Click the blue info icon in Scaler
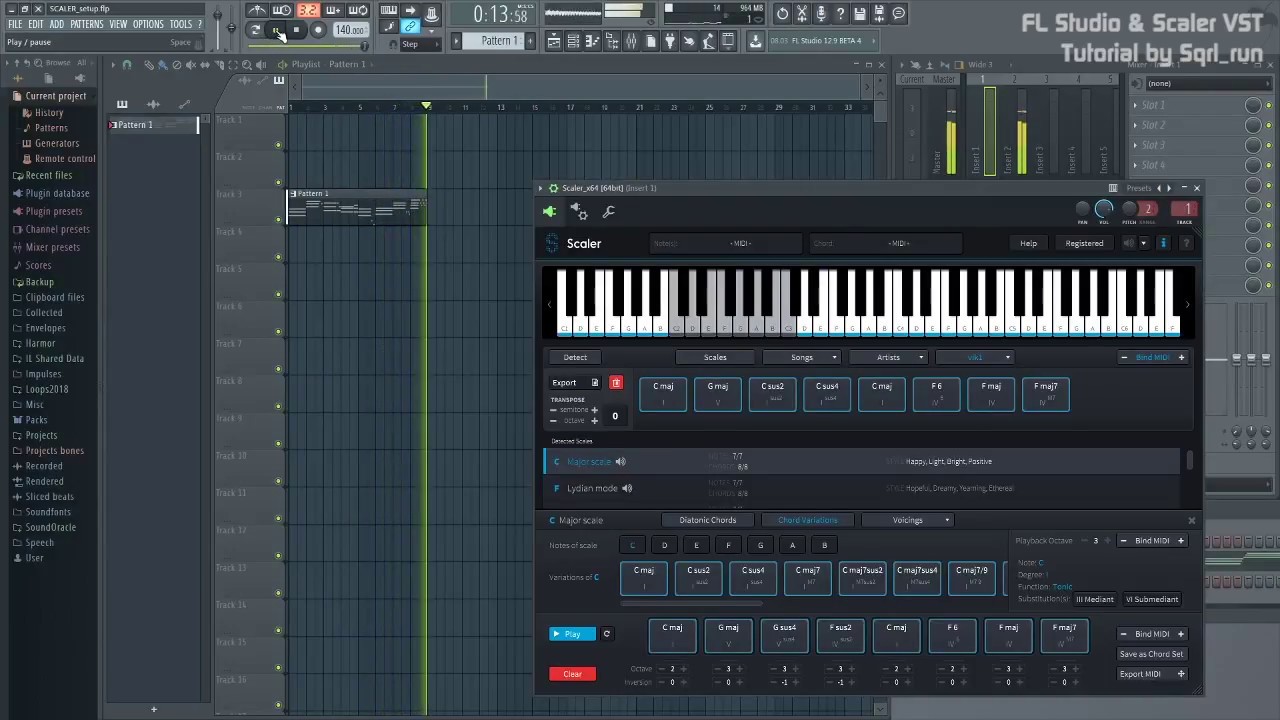The width and height of the screenshot is (1280, 720). coord(1163,243)
